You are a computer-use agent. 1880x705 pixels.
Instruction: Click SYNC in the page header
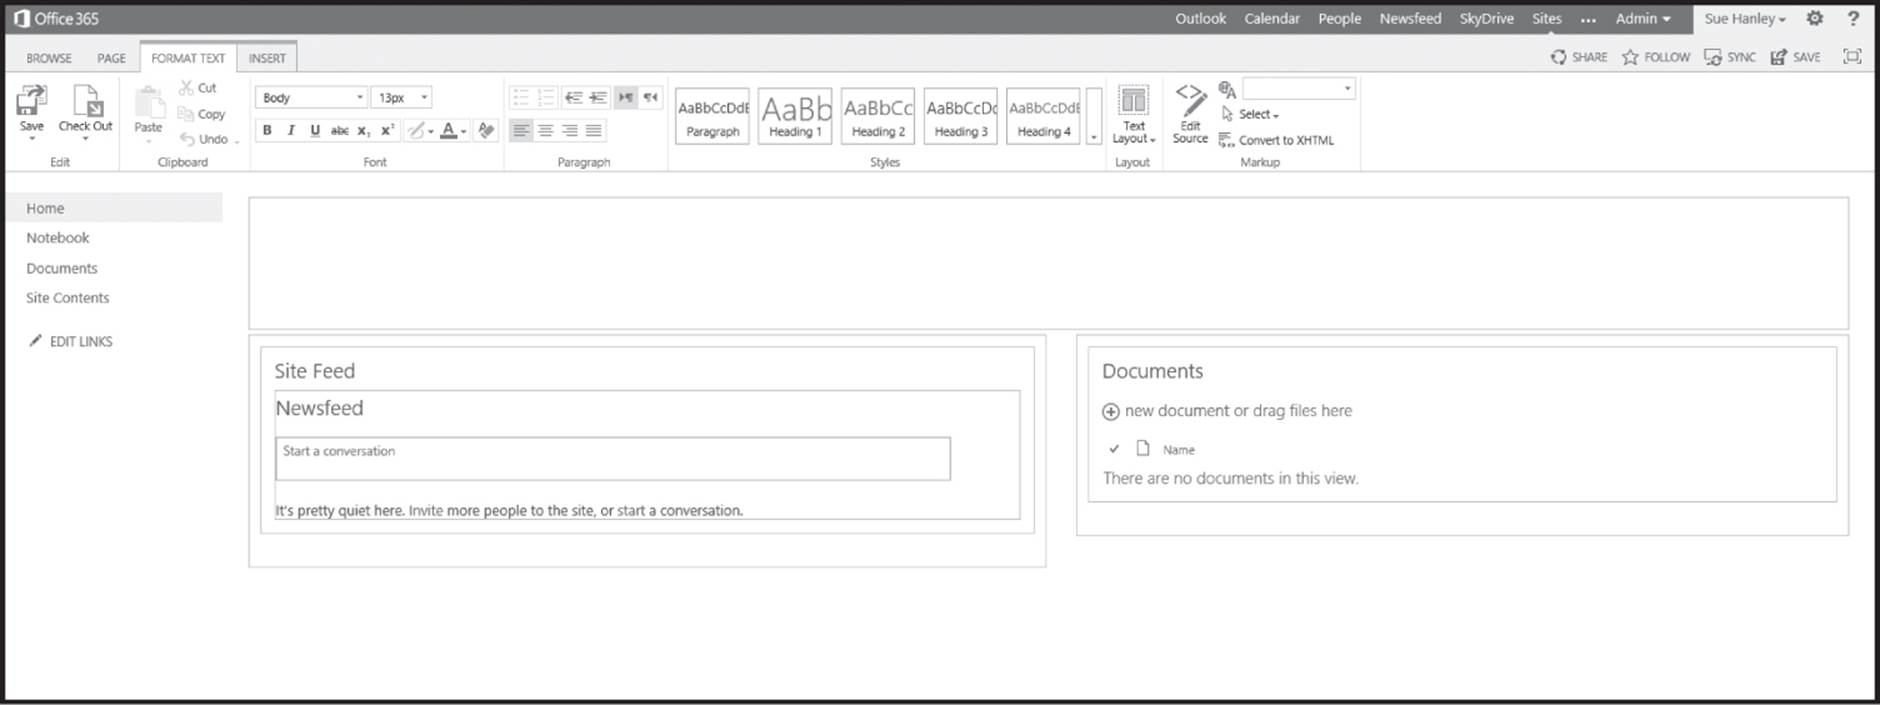[x=1730, y=57]
